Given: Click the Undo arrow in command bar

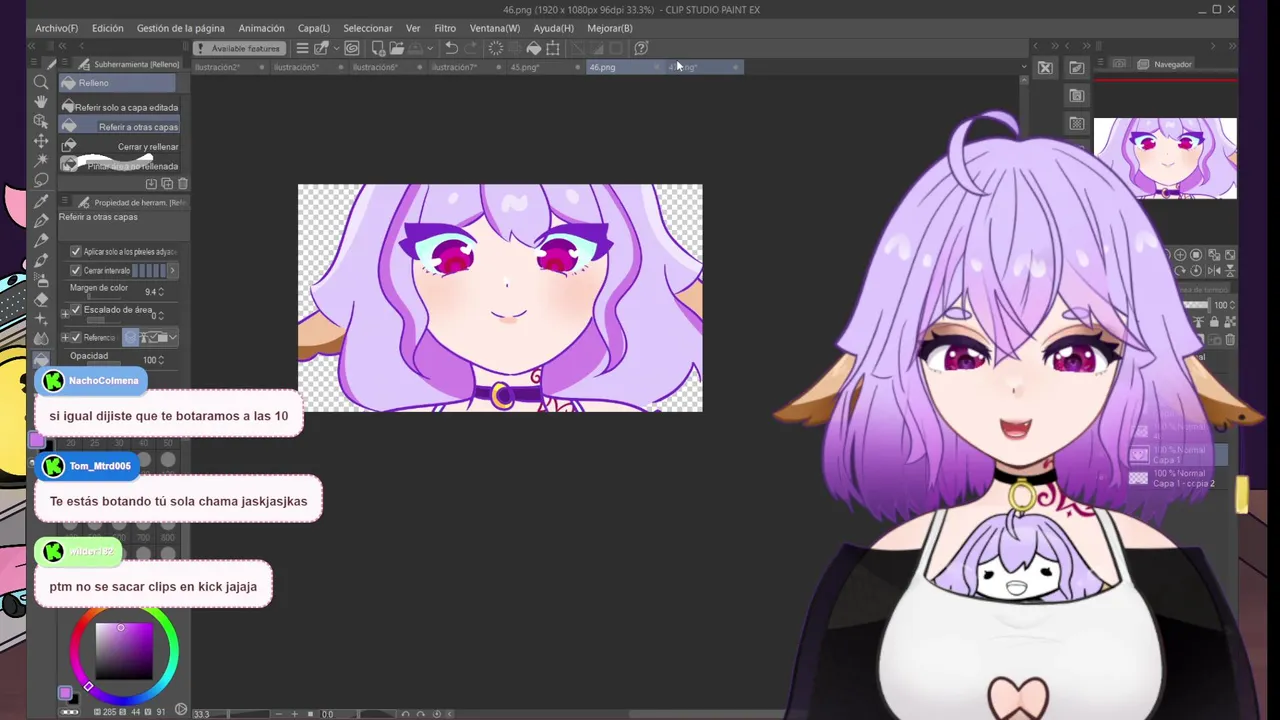Looking at the screenshot, I should pos(451,48).
